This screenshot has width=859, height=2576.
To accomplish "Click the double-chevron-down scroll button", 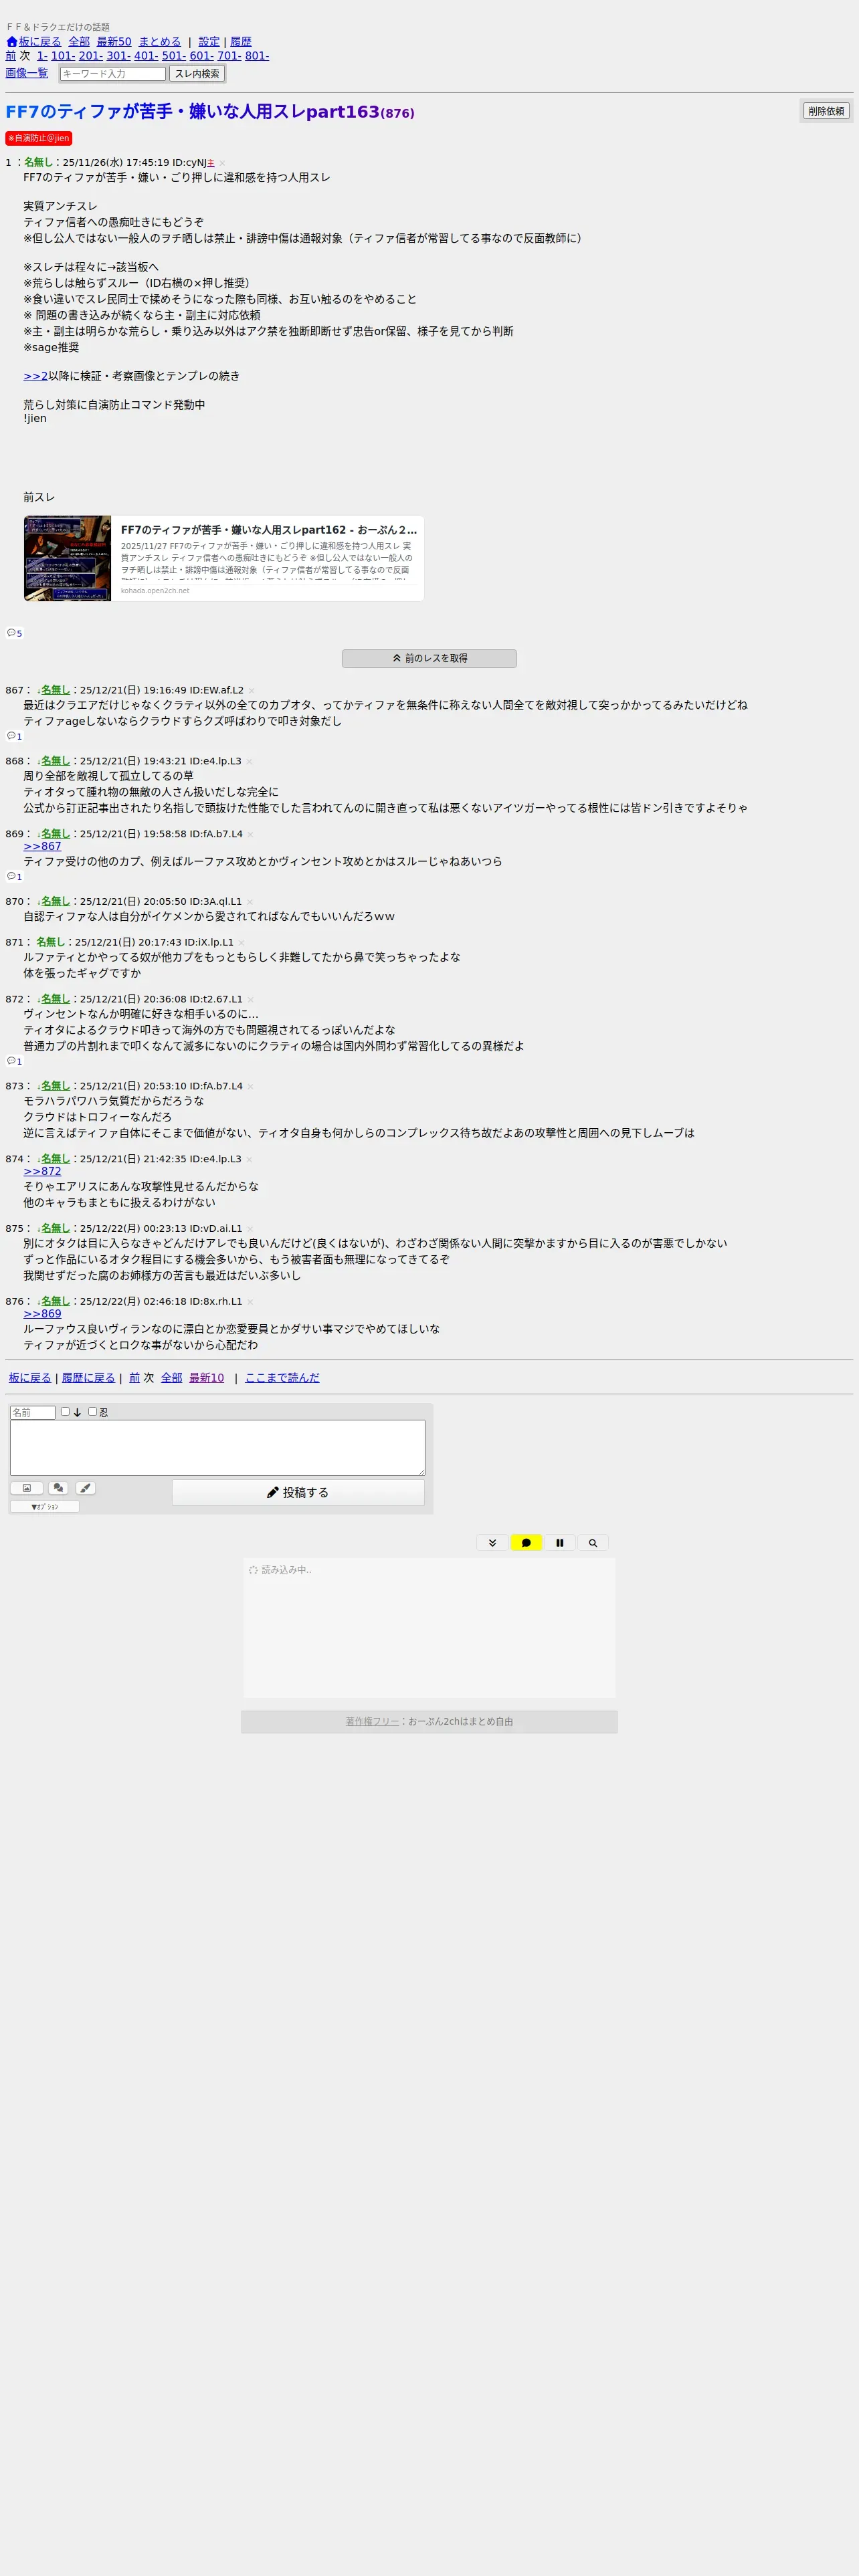I will click(492, 1543).
